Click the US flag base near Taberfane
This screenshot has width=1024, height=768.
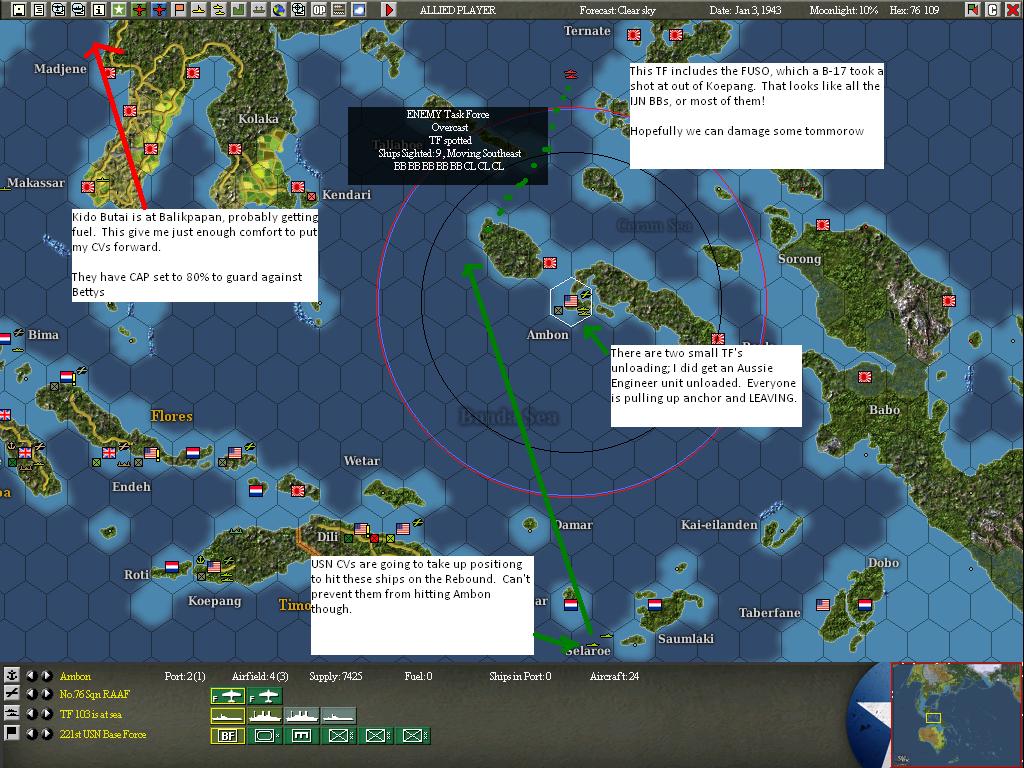823,605
